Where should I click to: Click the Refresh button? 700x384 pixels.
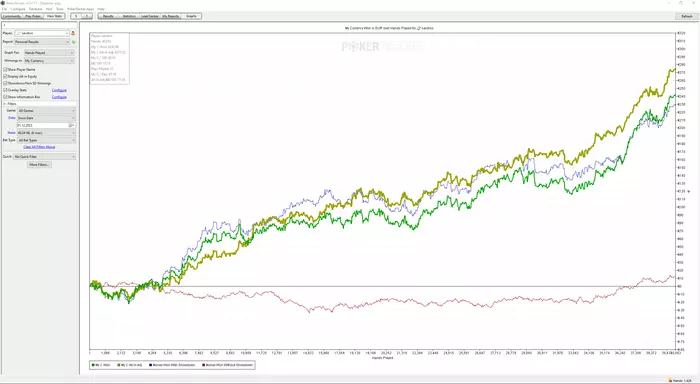pos(687,16)
